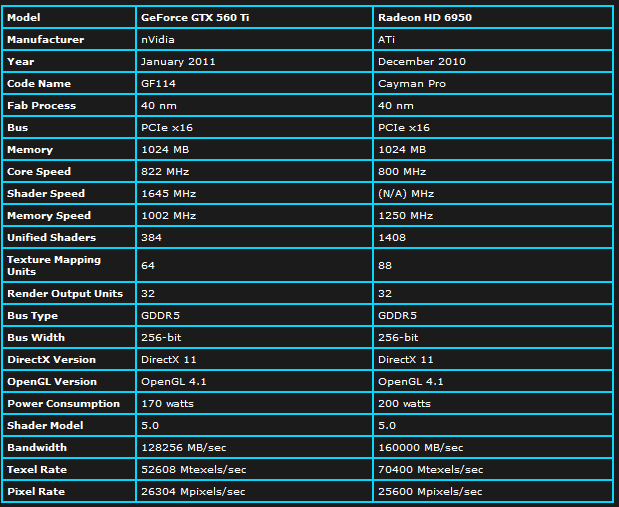Select the '(N/A) MHz' shader speed value
619x507 pixels.
[406, 193]
